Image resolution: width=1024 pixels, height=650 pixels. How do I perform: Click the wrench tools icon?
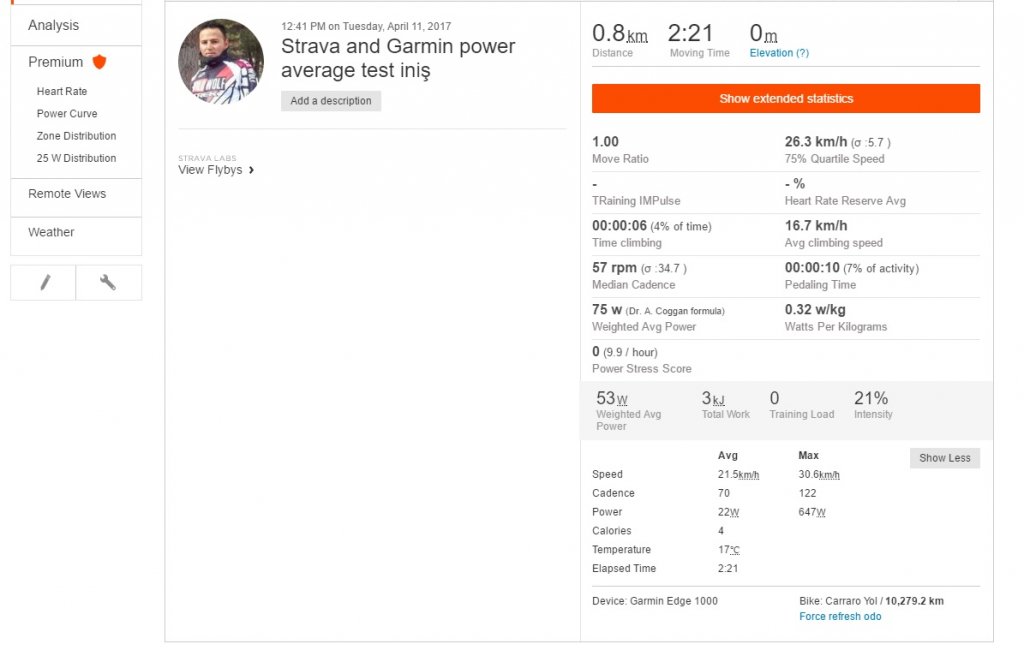(x=108, y=283)
